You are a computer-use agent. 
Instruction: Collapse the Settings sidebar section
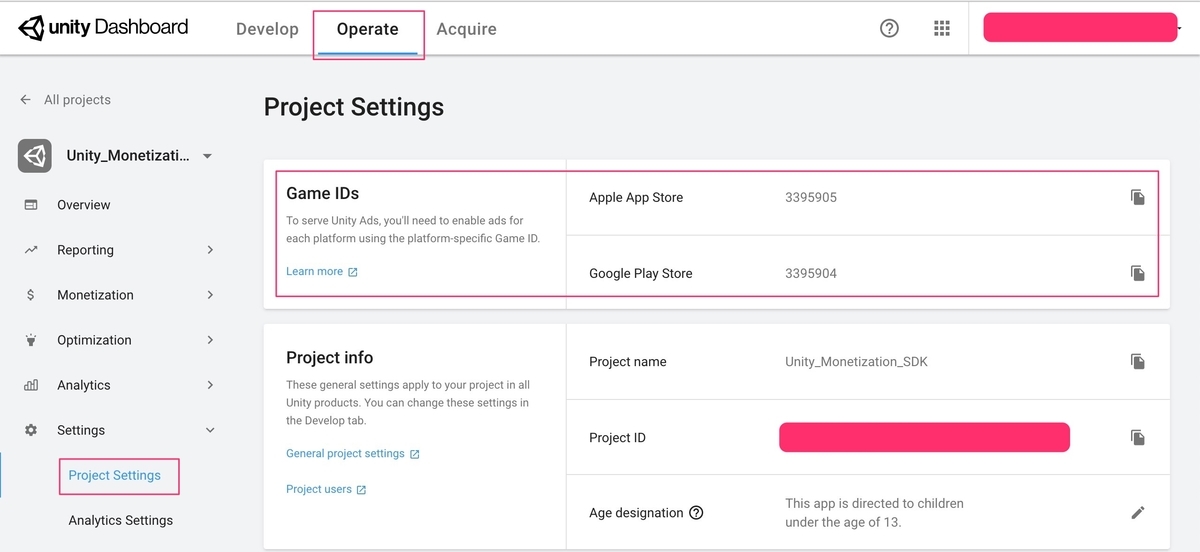(210, 430)
